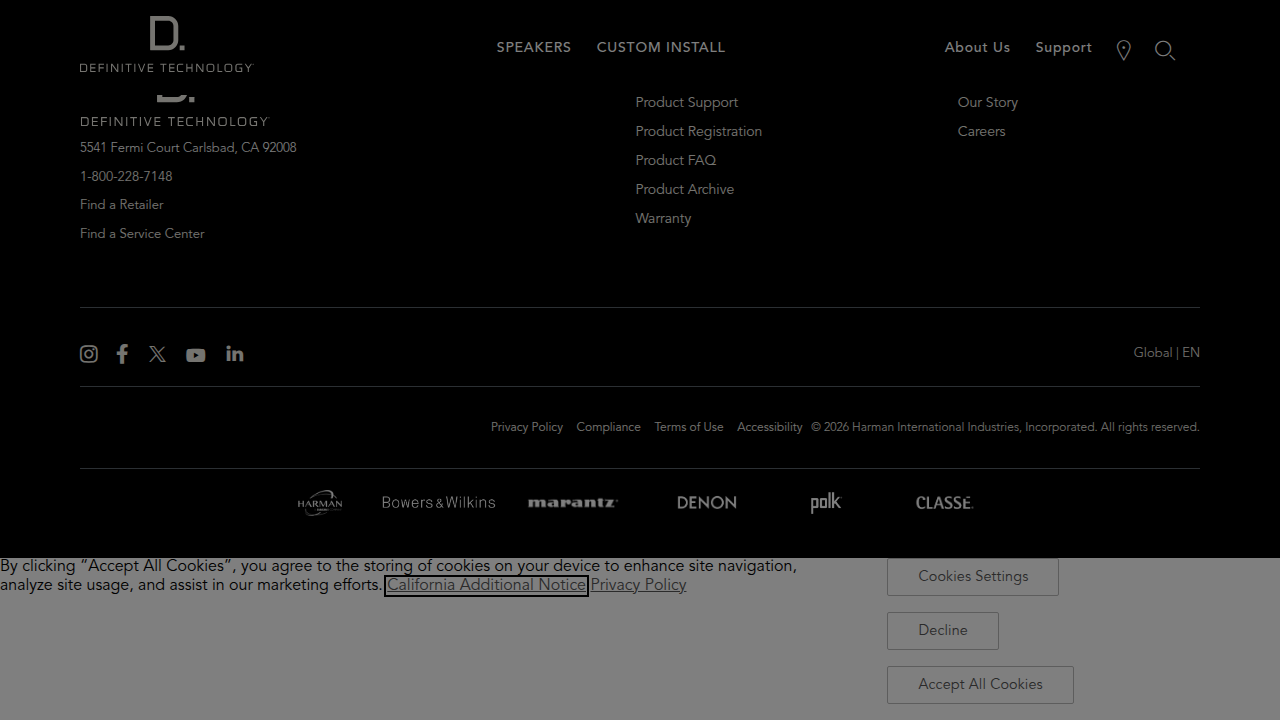Click the Accept All Cookies button

coord(980,685)
